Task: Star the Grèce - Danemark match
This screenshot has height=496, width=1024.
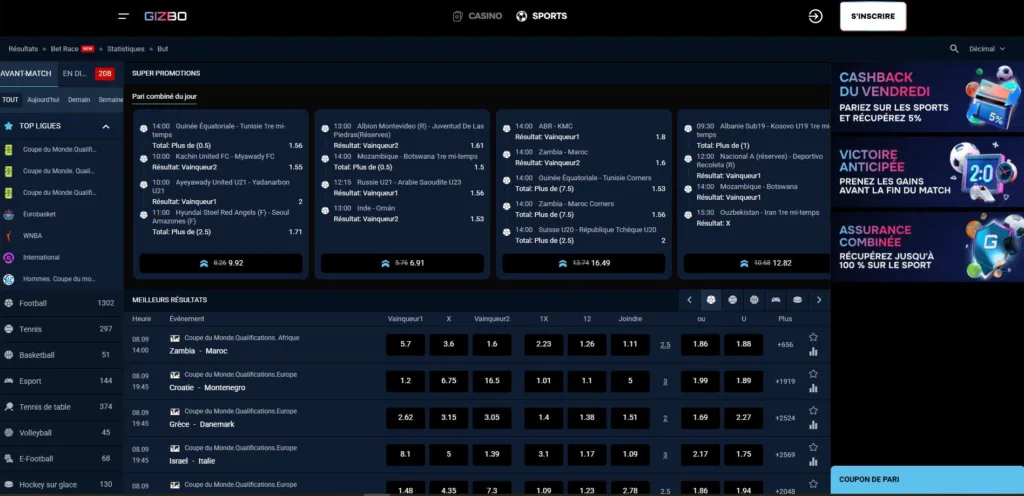Action: tap(813, 411)
